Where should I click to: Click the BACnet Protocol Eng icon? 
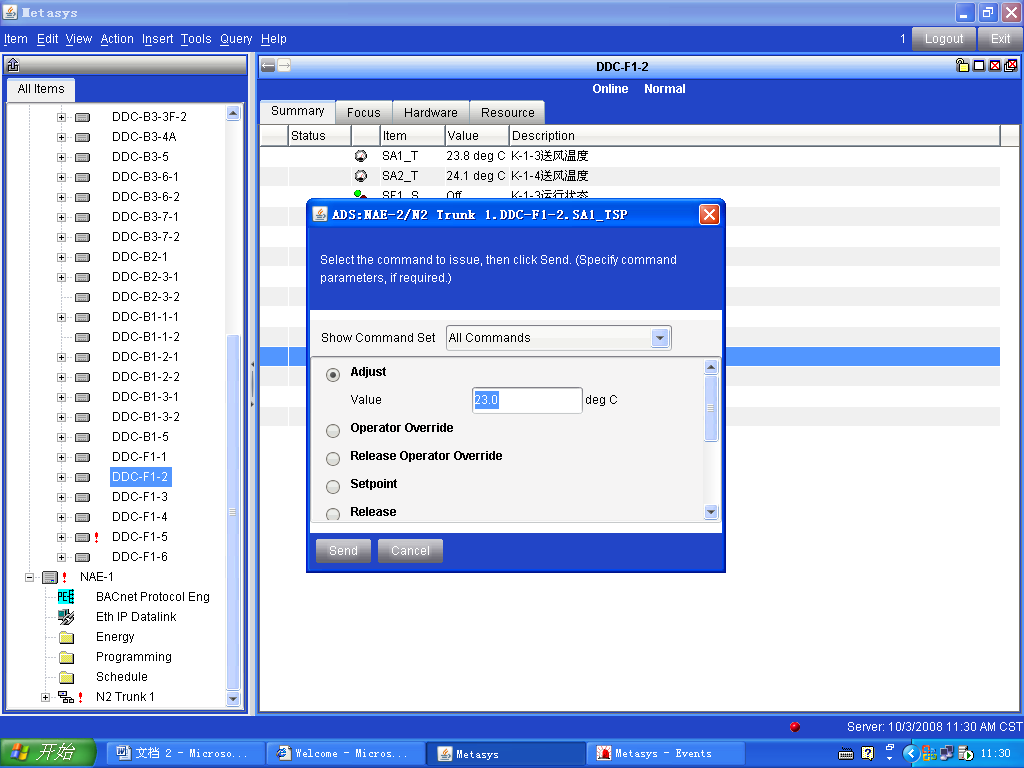(66, 597)
